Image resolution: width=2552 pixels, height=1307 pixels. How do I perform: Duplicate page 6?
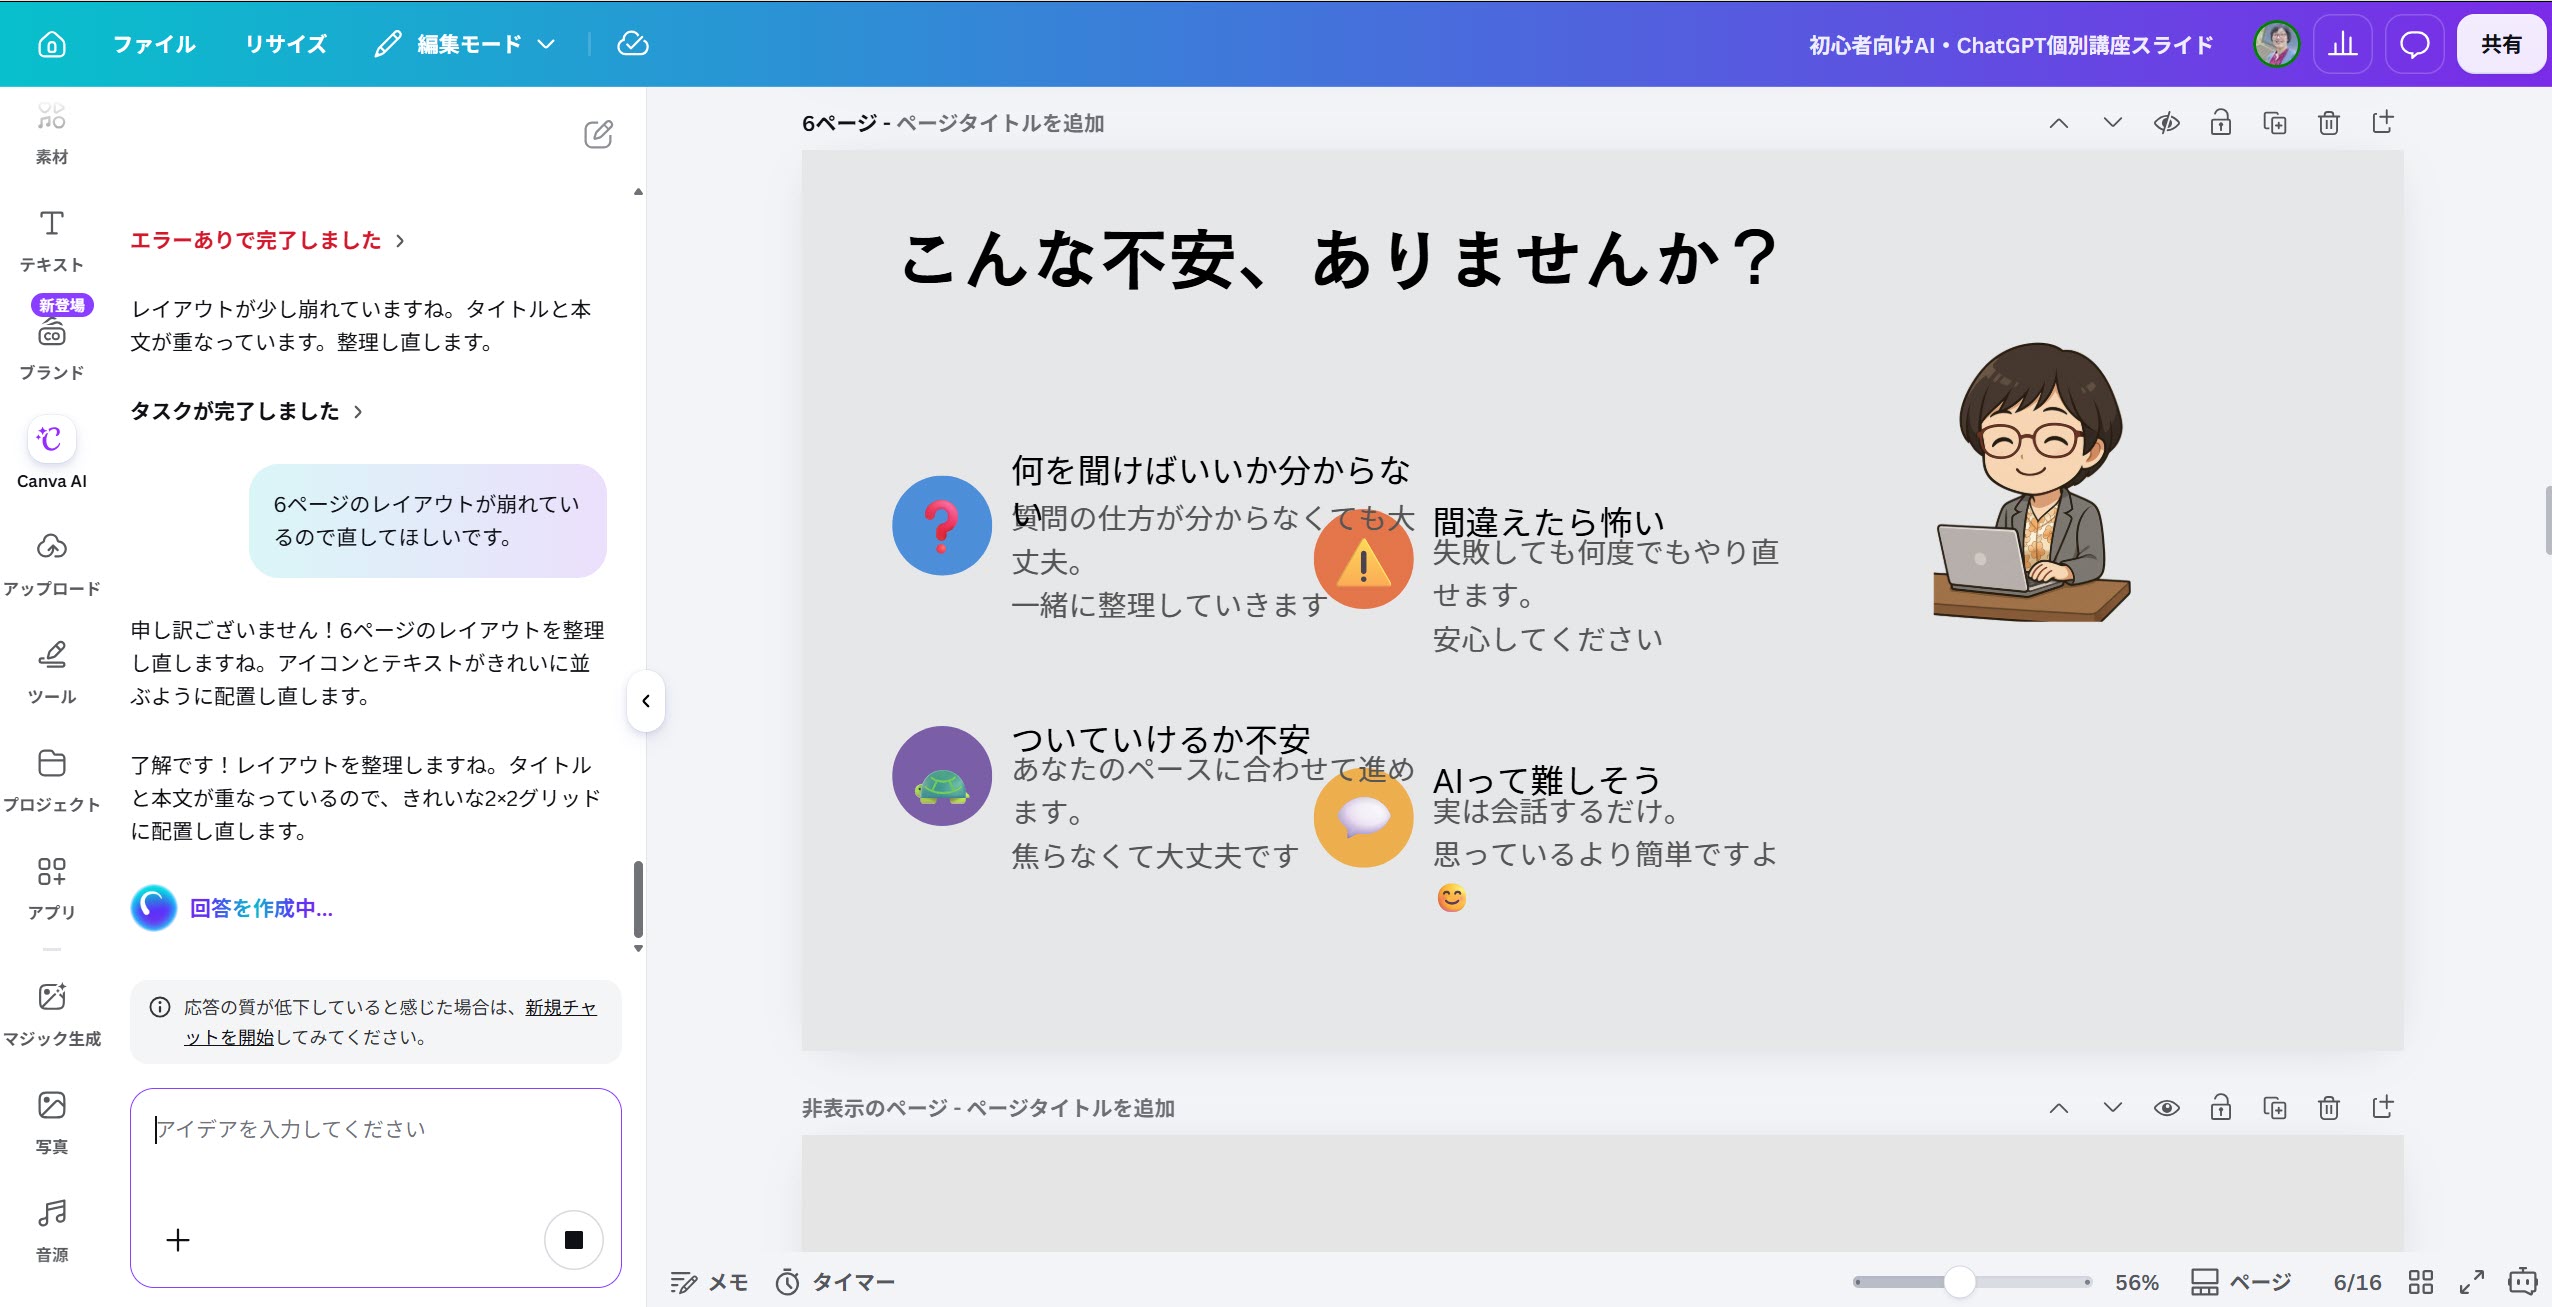point(2275,123)
